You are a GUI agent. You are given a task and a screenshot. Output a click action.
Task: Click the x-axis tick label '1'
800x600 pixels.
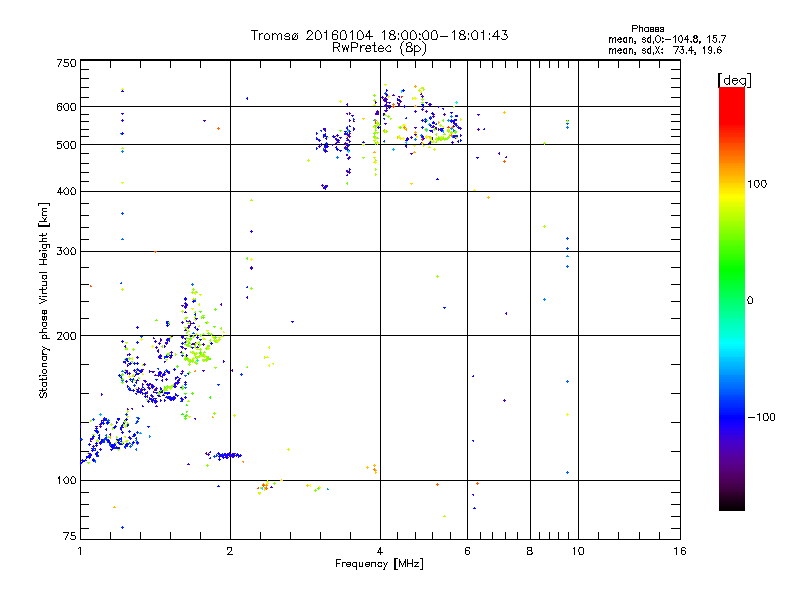80,551
